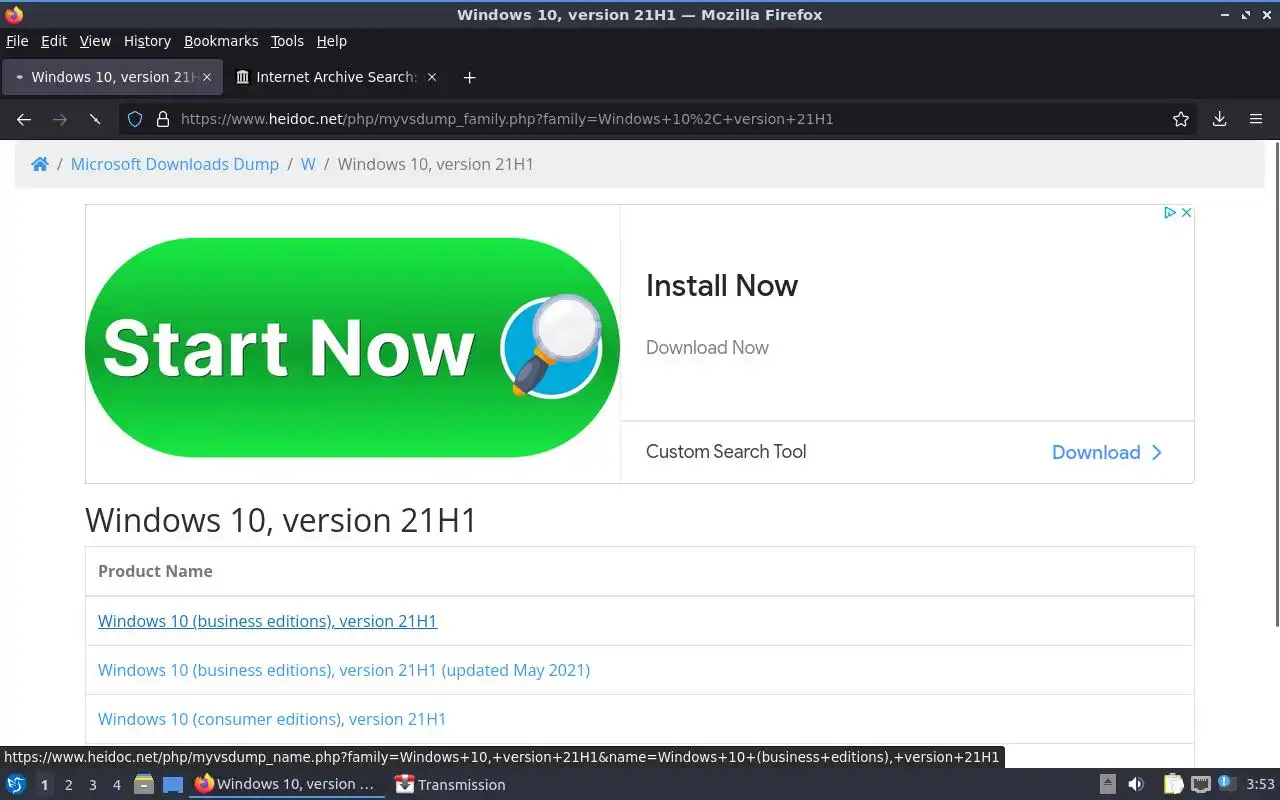Screen dimensions: 1280x800
Task: Open the Tools menu
Action: tap(287, 41)
